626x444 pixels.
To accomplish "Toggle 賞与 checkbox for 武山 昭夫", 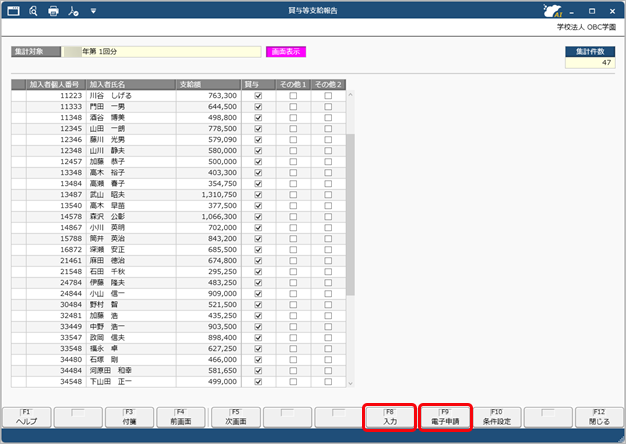I will click(x=258, y=194).
